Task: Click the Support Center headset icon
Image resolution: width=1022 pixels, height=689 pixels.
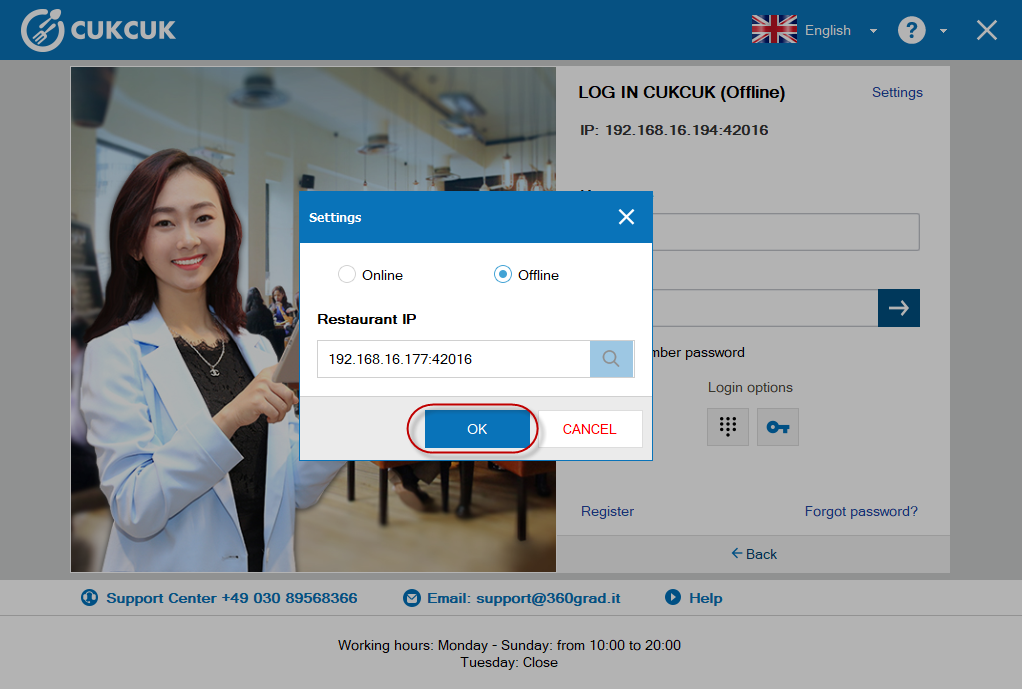Action: point(89,598)
